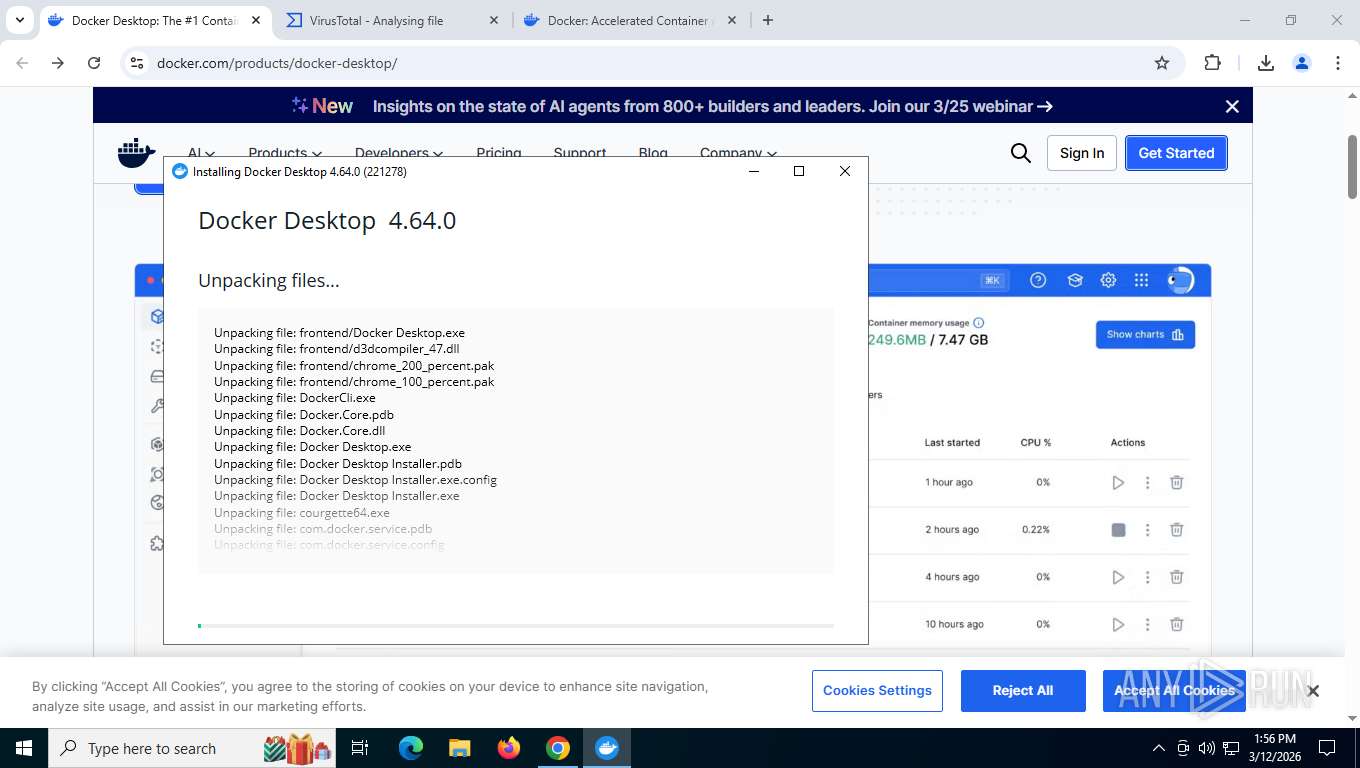Click the Get Started button
The height and width of the screenshot is (768, 1360).
[x=1176, y=153]
